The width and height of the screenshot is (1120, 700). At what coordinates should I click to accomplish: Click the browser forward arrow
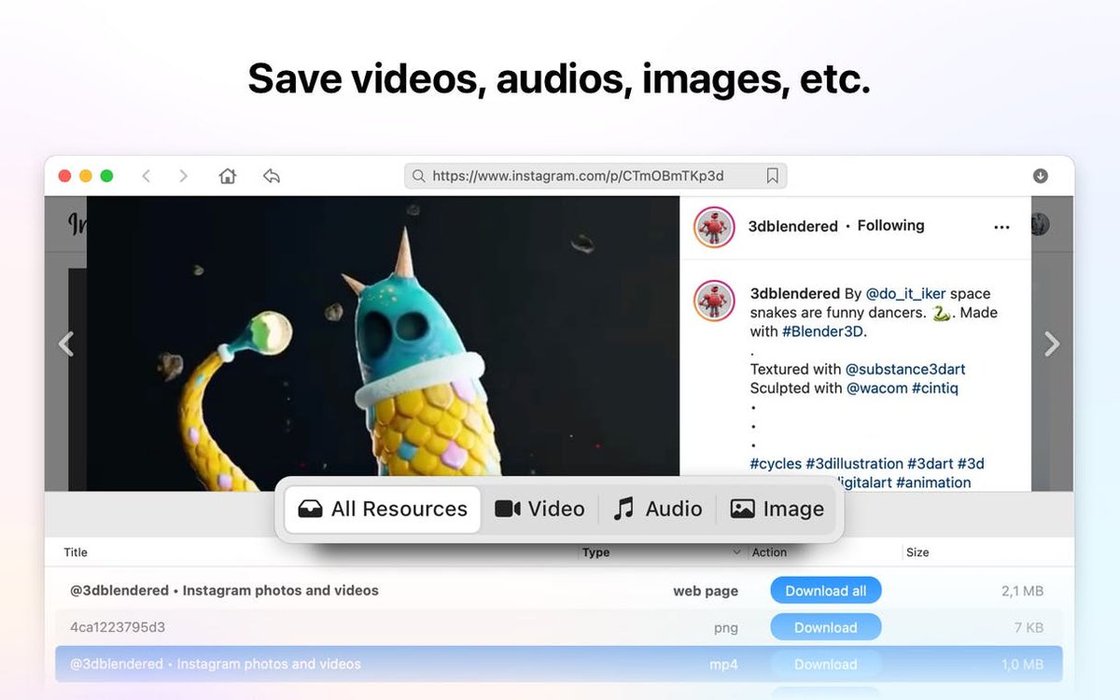click(183, 176)
